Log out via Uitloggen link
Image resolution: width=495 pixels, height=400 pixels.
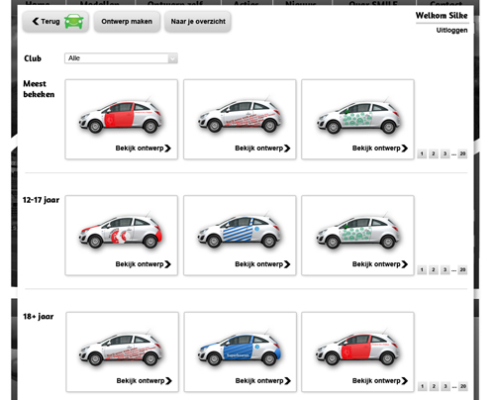(452, 30)
